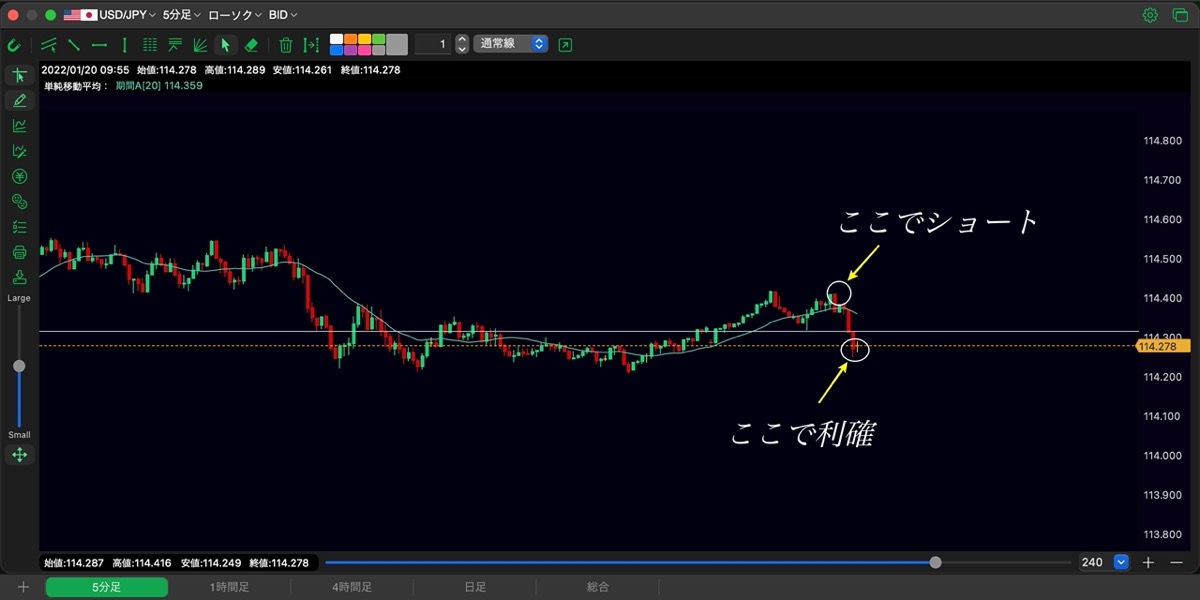The image size is (1200, 600).
Task: Open the checklist icon in left sidebar
Action: (x=19, y=227)
